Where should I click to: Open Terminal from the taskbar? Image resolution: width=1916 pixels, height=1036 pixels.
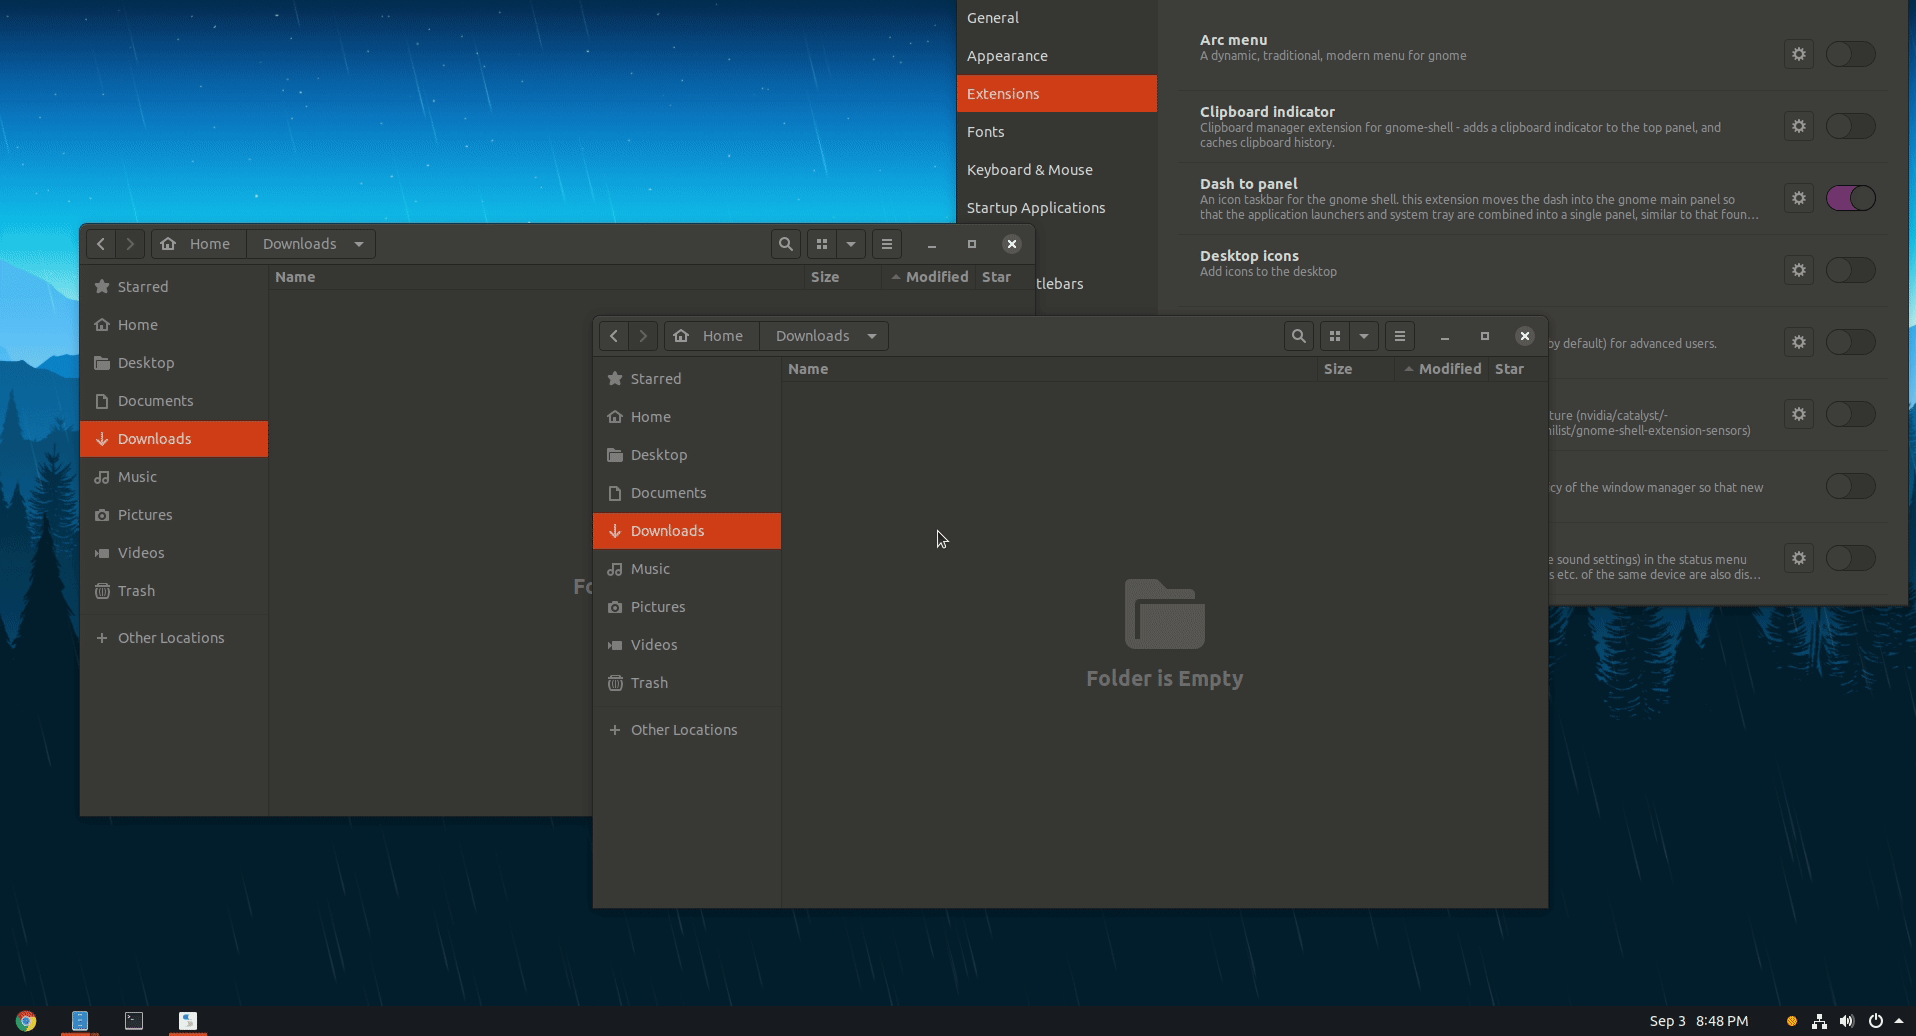(x=134, y=1021)
